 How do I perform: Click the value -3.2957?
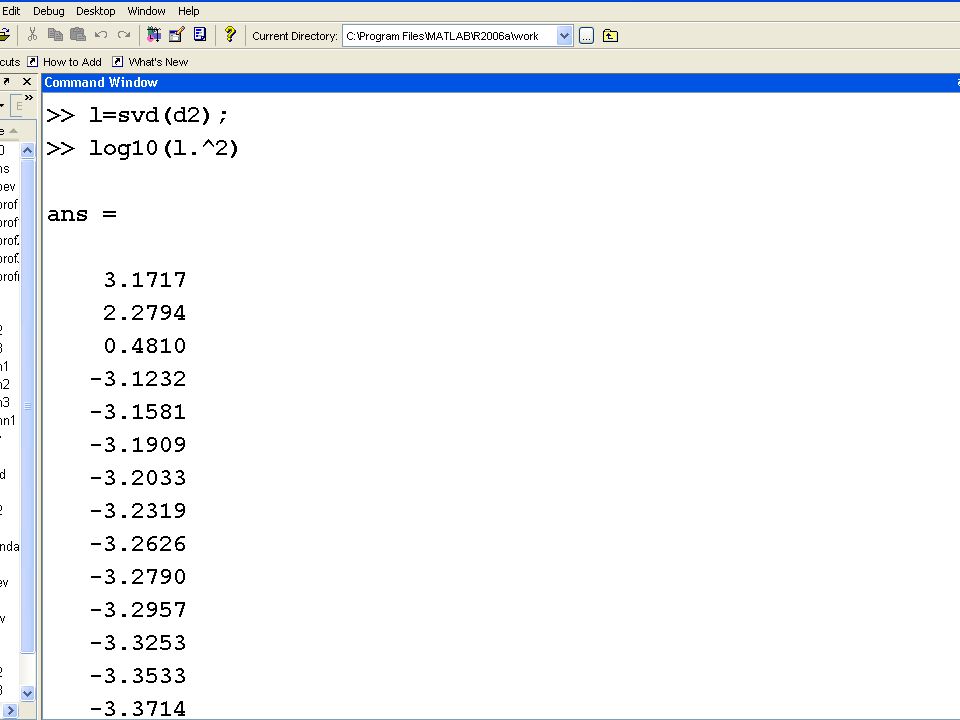pyautogui.click(x=138, y=610)
